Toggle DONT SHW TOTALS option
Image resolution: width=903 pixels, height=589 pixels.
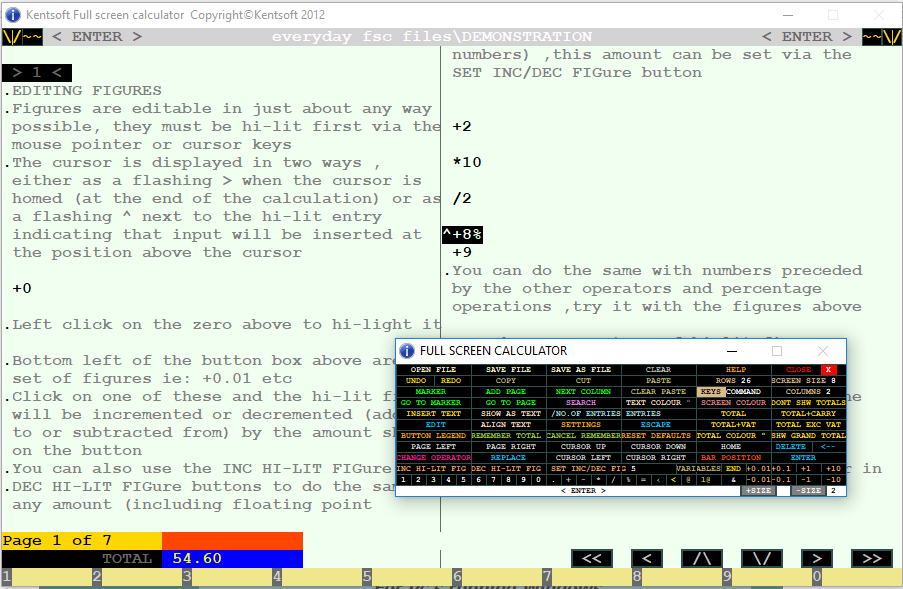point(809,402)
